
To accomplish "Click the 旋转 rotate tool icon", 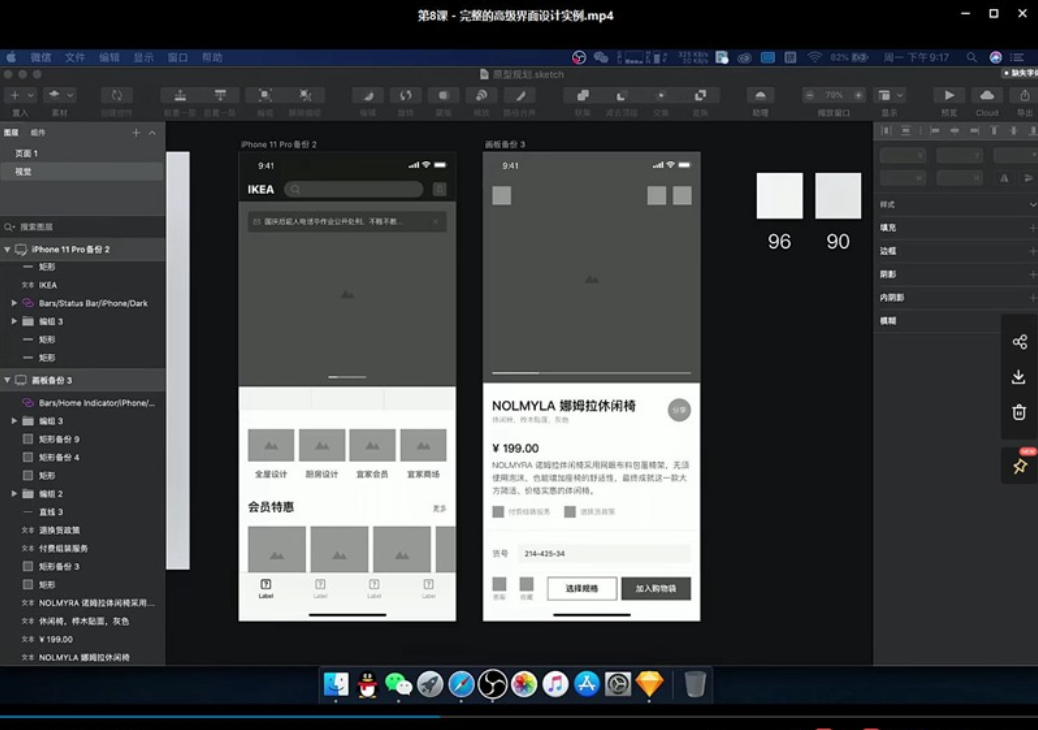I will click(x=406, y=95).
